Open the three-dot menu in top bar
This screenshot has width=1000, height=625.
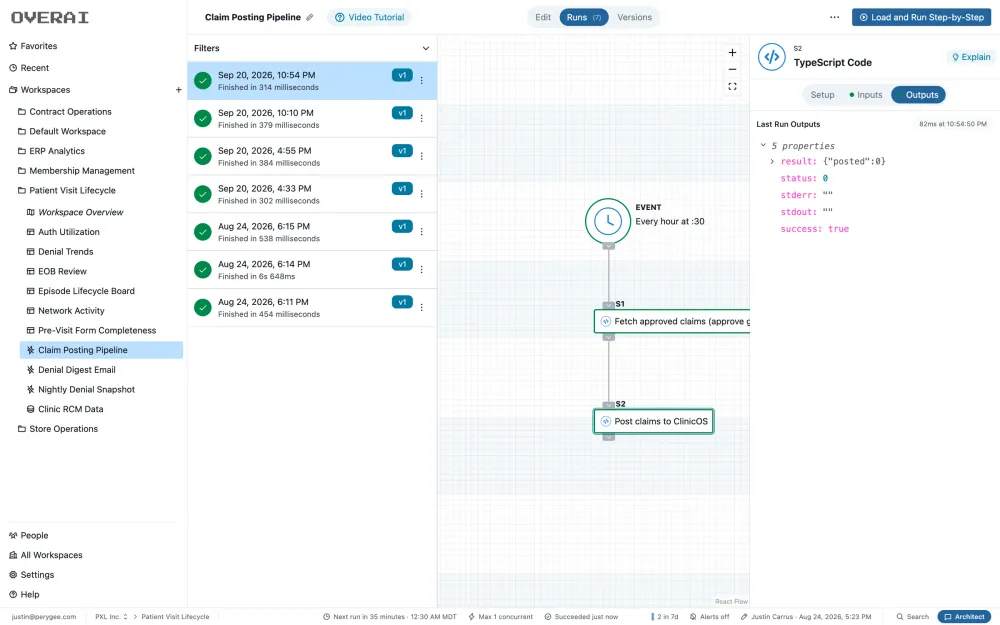tap(834, 17)
